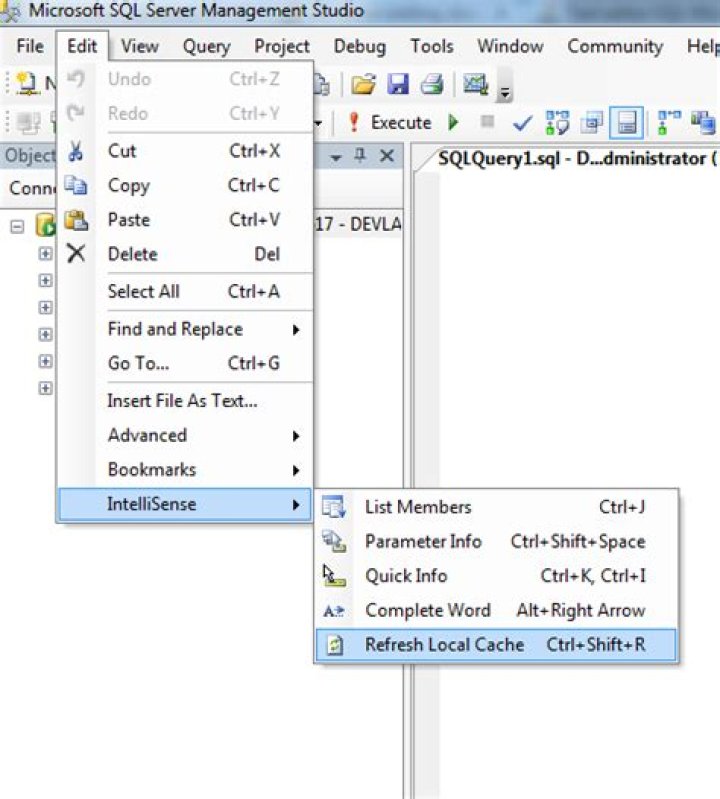Viewport: 720px width, 799px height.
Task: Open the Project menu
Action: 282,46
